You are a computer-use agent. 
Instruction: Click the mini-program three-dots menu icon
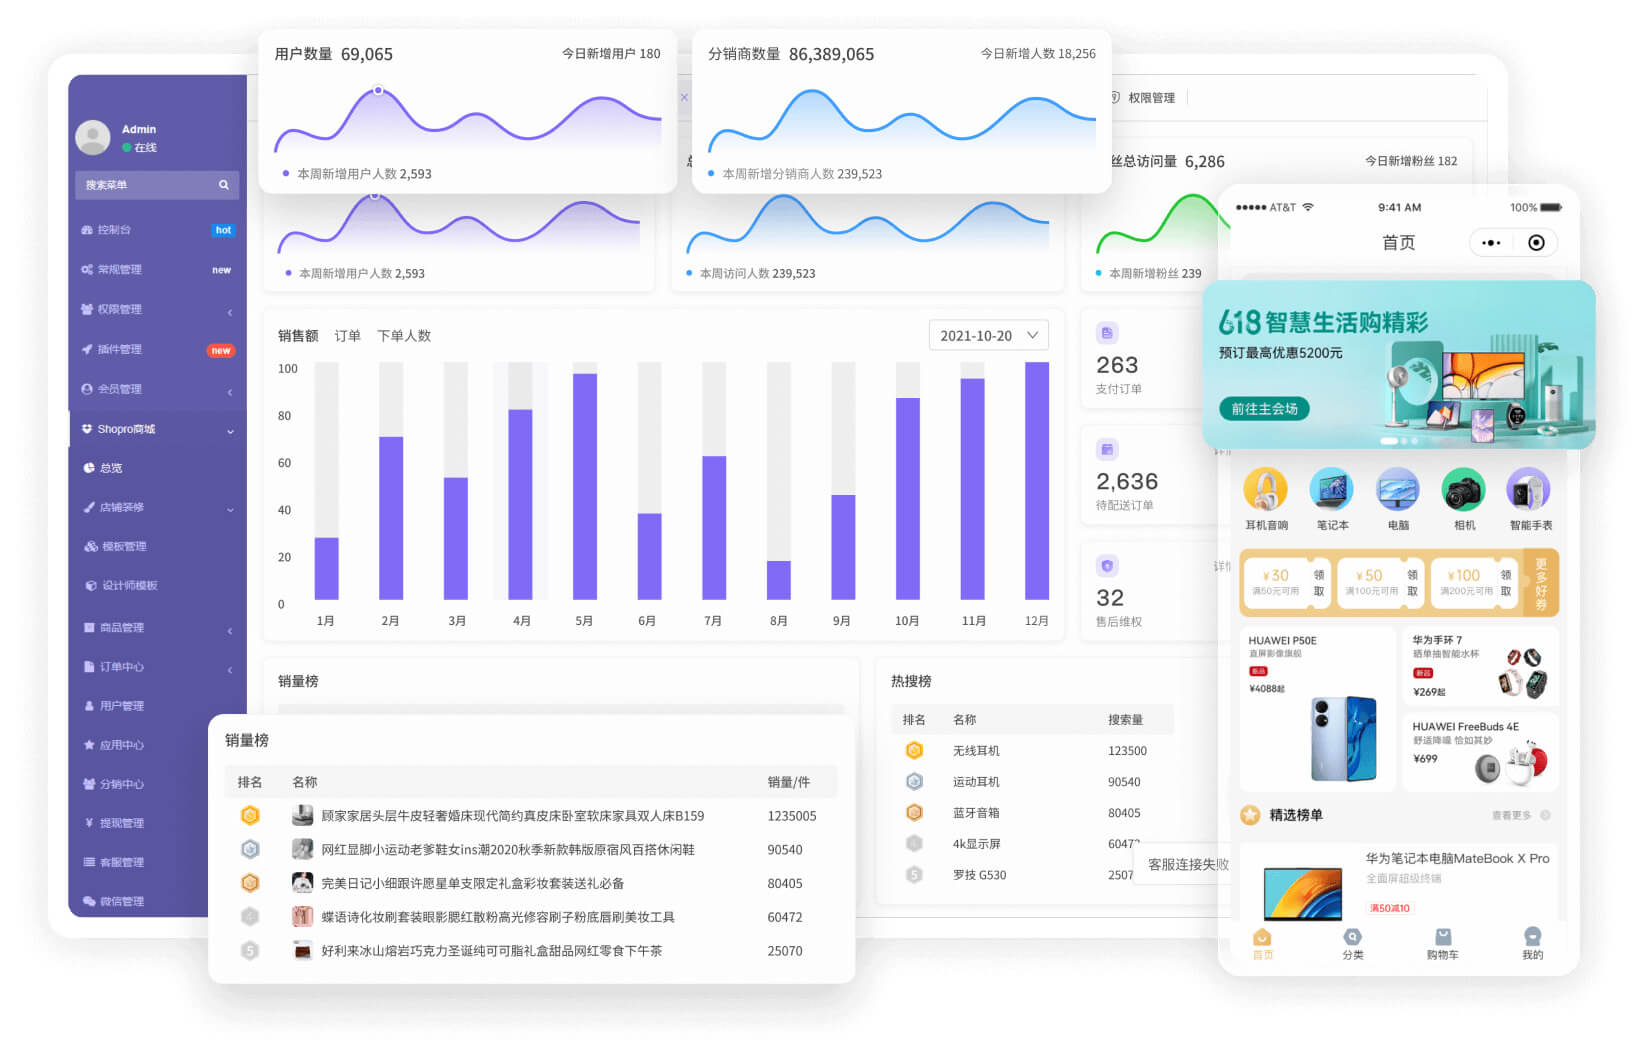1491,243
